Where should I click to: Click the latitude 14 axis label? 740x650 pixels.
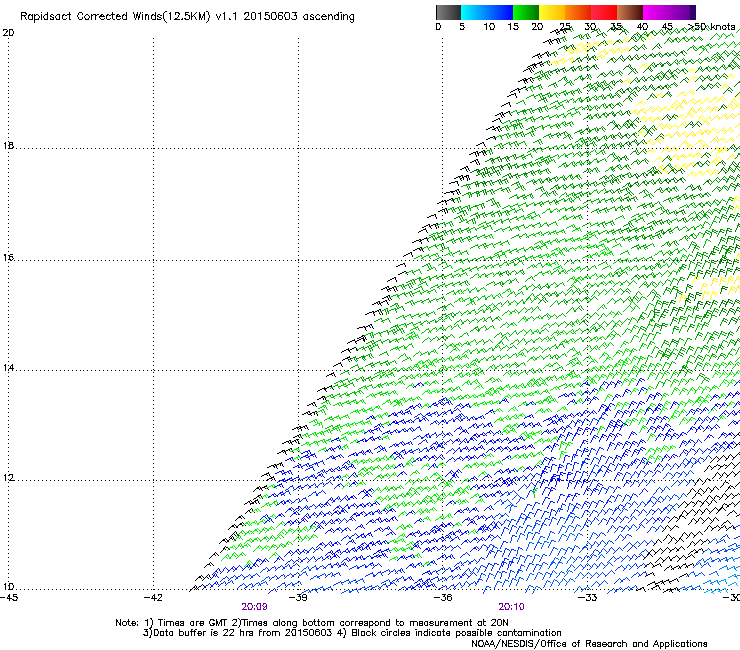[x=8, y=368]
